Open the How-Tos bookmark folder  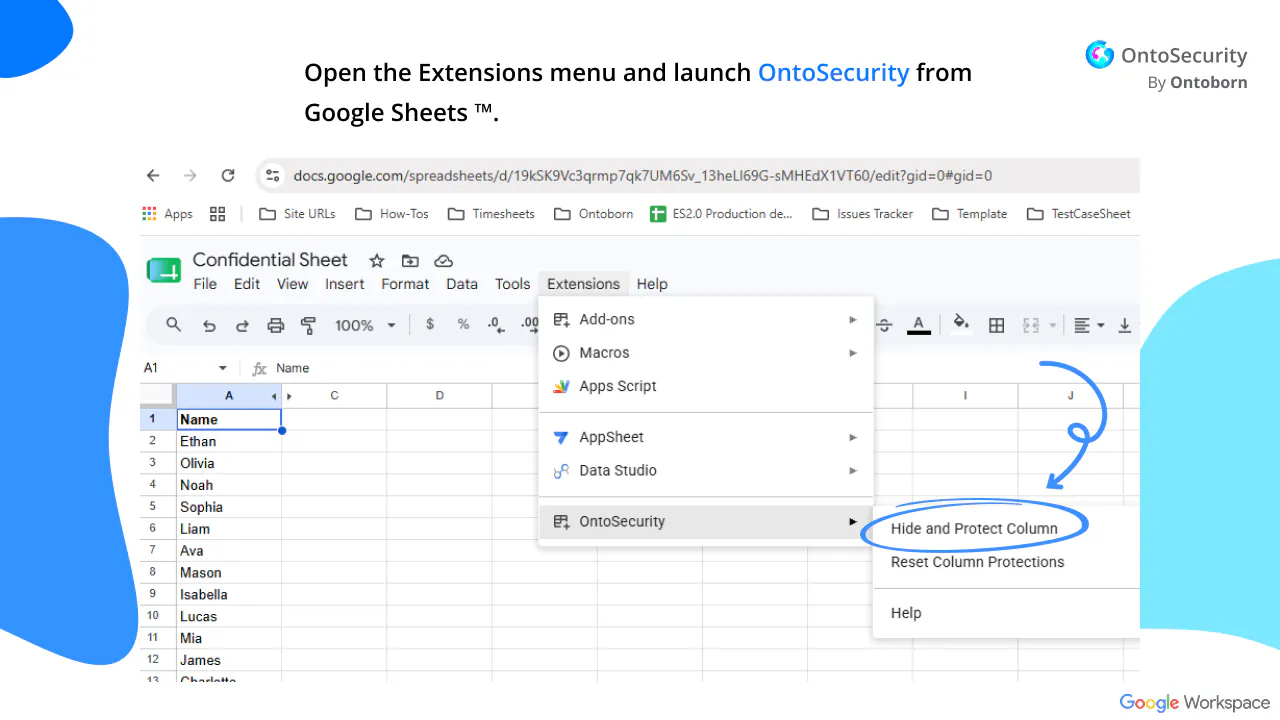pyautogui.click(x=391, y=214)
